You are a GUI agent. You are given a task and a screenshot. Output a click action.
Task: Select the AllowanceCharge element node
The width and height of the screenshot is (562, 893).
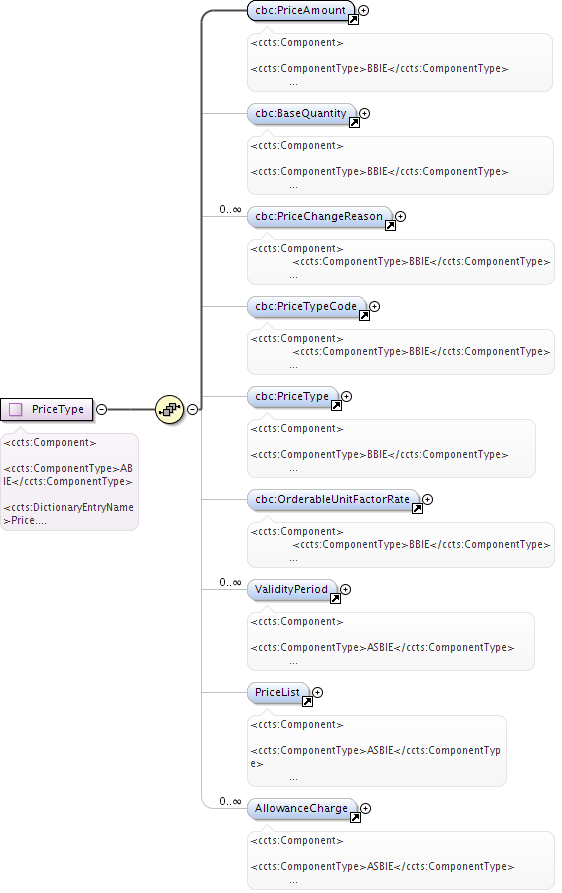click(x=302, y=809)
